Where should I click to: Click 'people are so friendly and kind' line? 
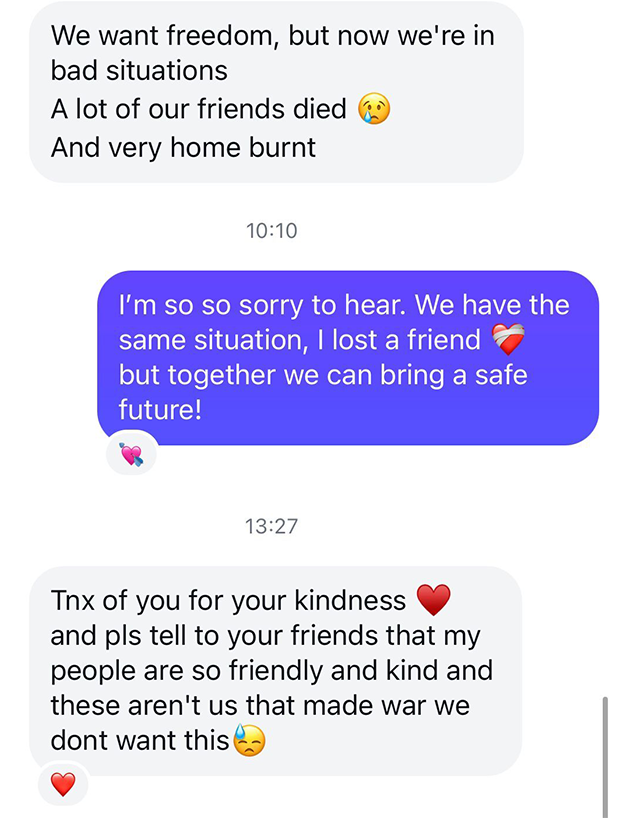tap(271, 670)
